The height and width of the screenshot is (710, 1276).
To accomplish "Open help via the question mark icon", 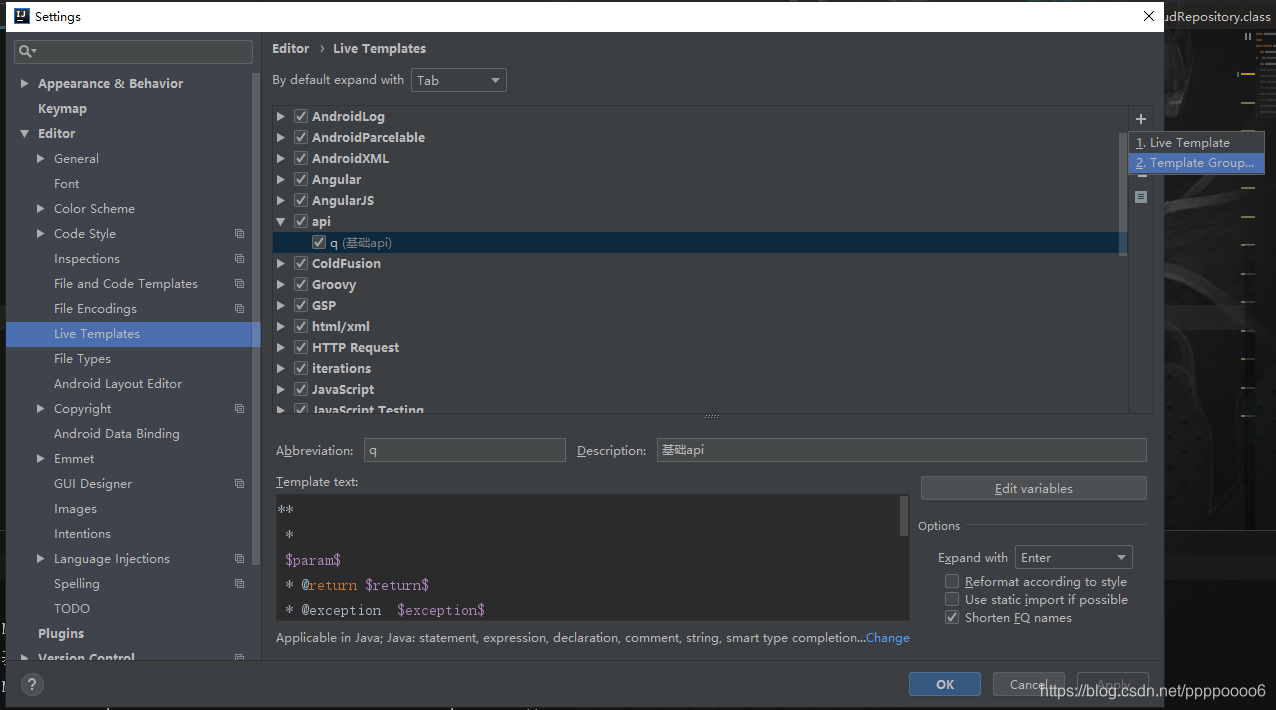I will tap(32, 685).
